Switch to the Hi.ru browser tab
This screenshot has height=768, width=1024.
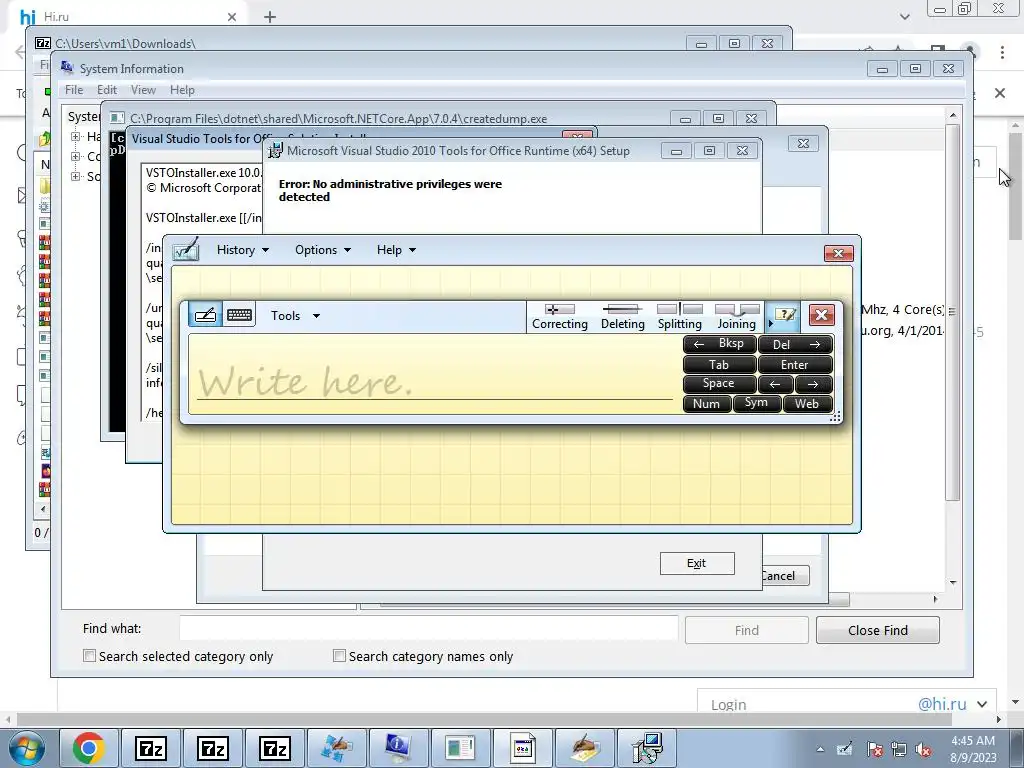pyautogui.click(x=127, y=17)
